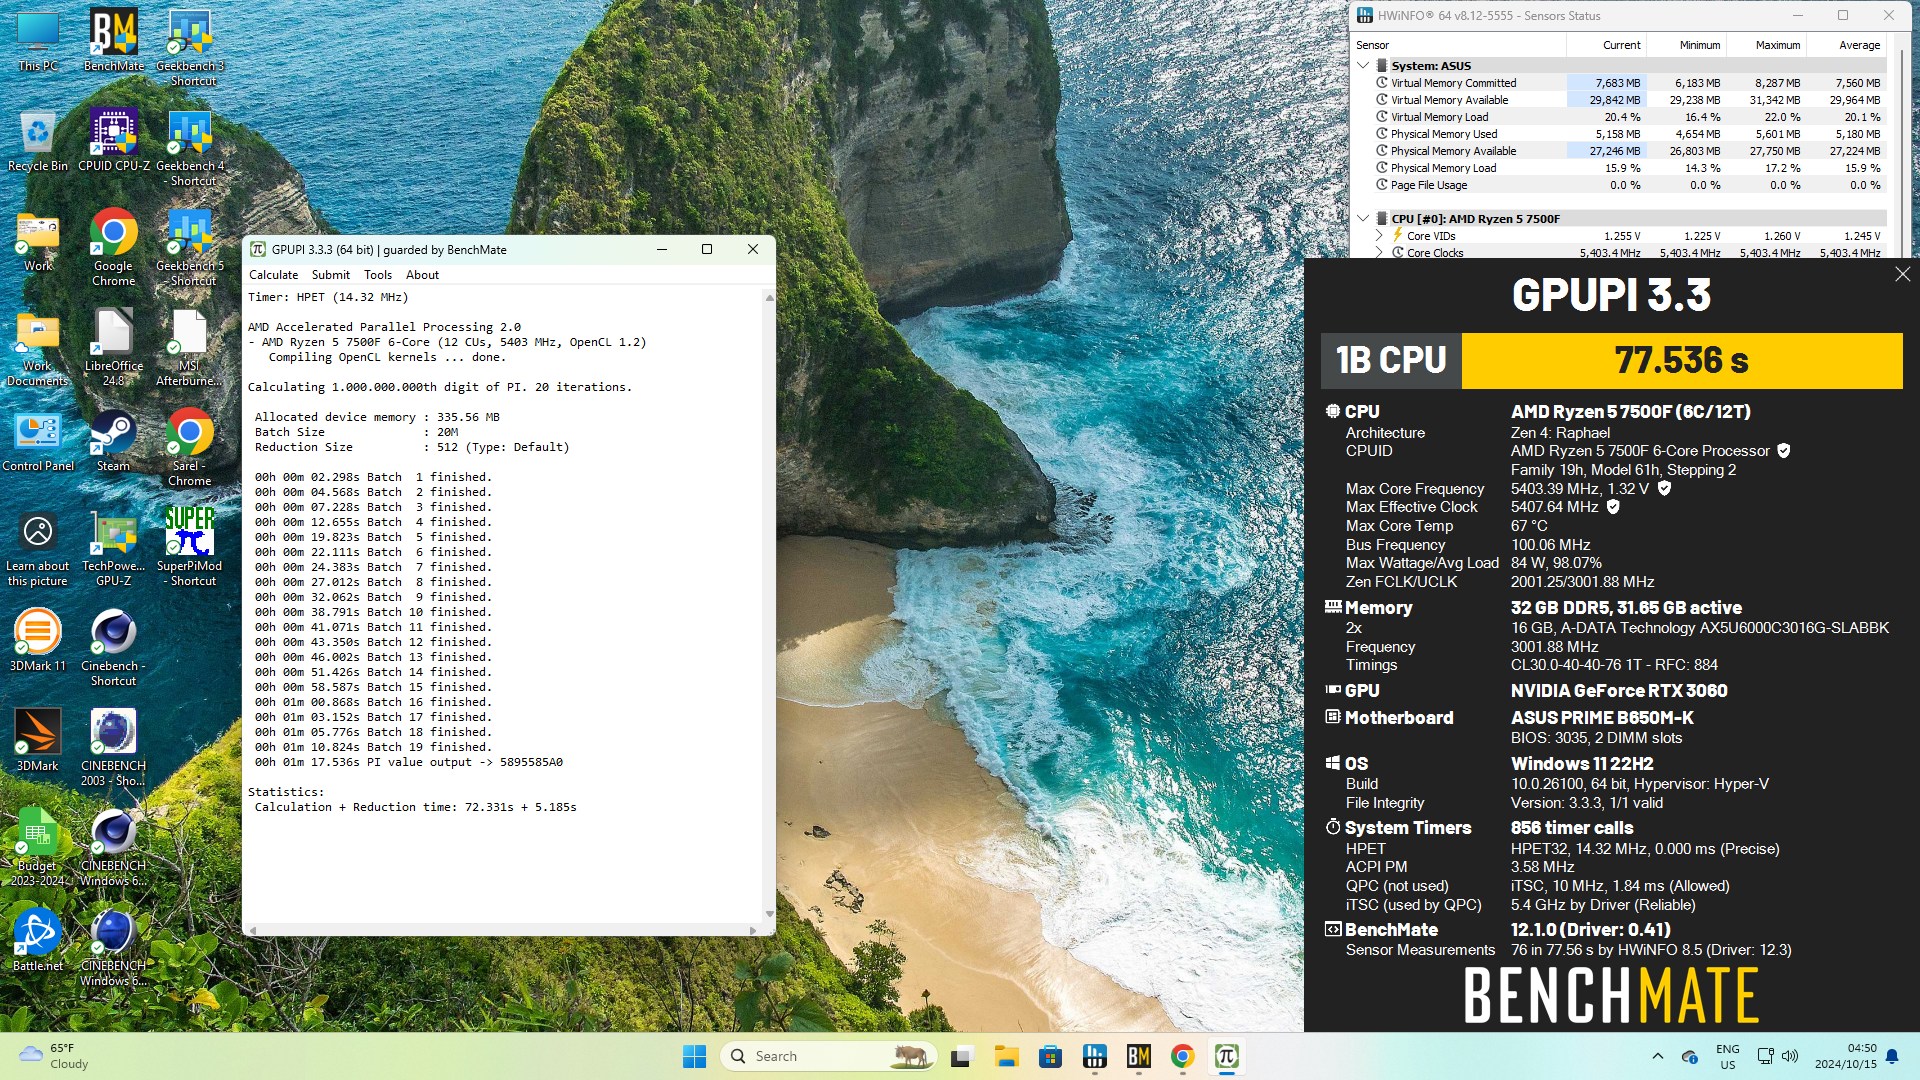The image size is (1920, 1080).
Task: Open the This PC desktop icon
Action: [38, 41]
